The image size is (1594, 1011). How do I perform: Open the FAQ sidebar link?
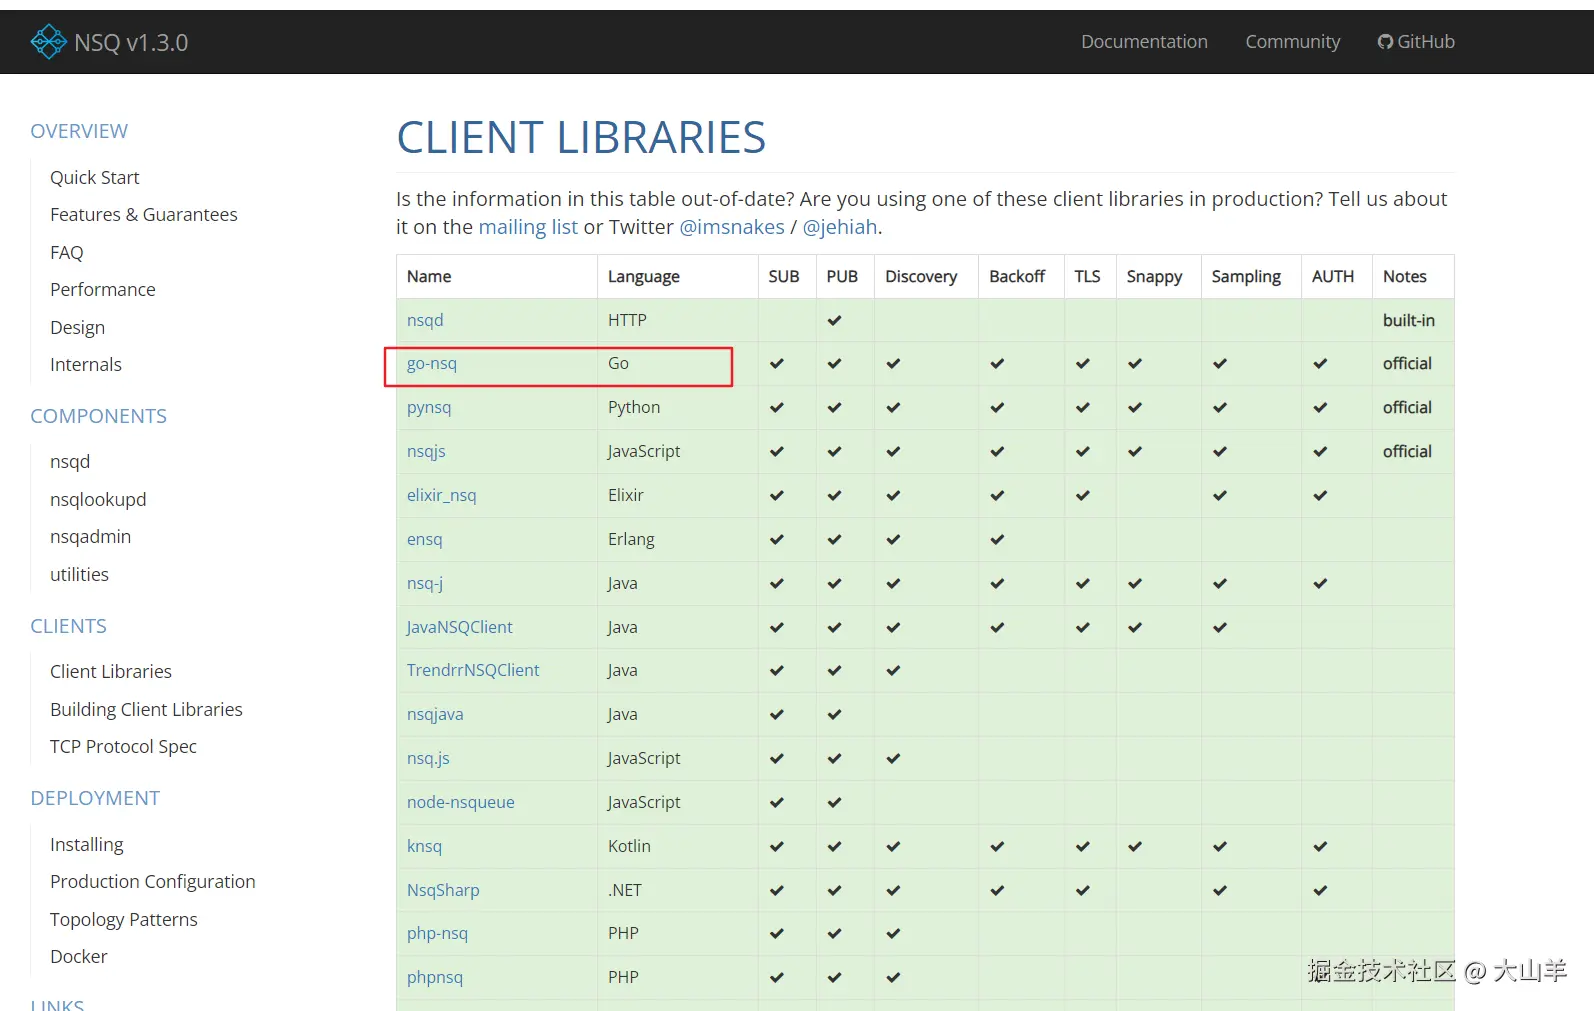pyautogui.click(x=67, y=252)
